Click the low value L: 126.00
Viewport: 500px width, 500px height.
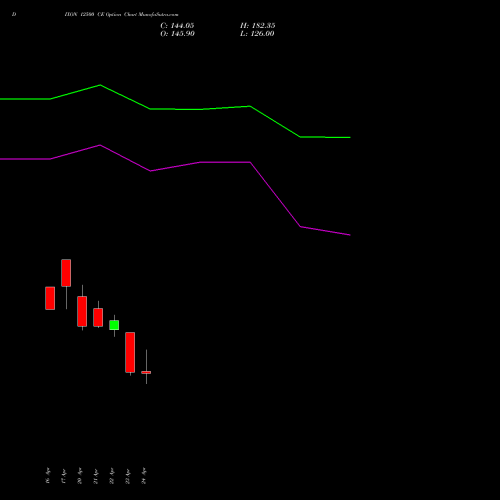(257, 34)
